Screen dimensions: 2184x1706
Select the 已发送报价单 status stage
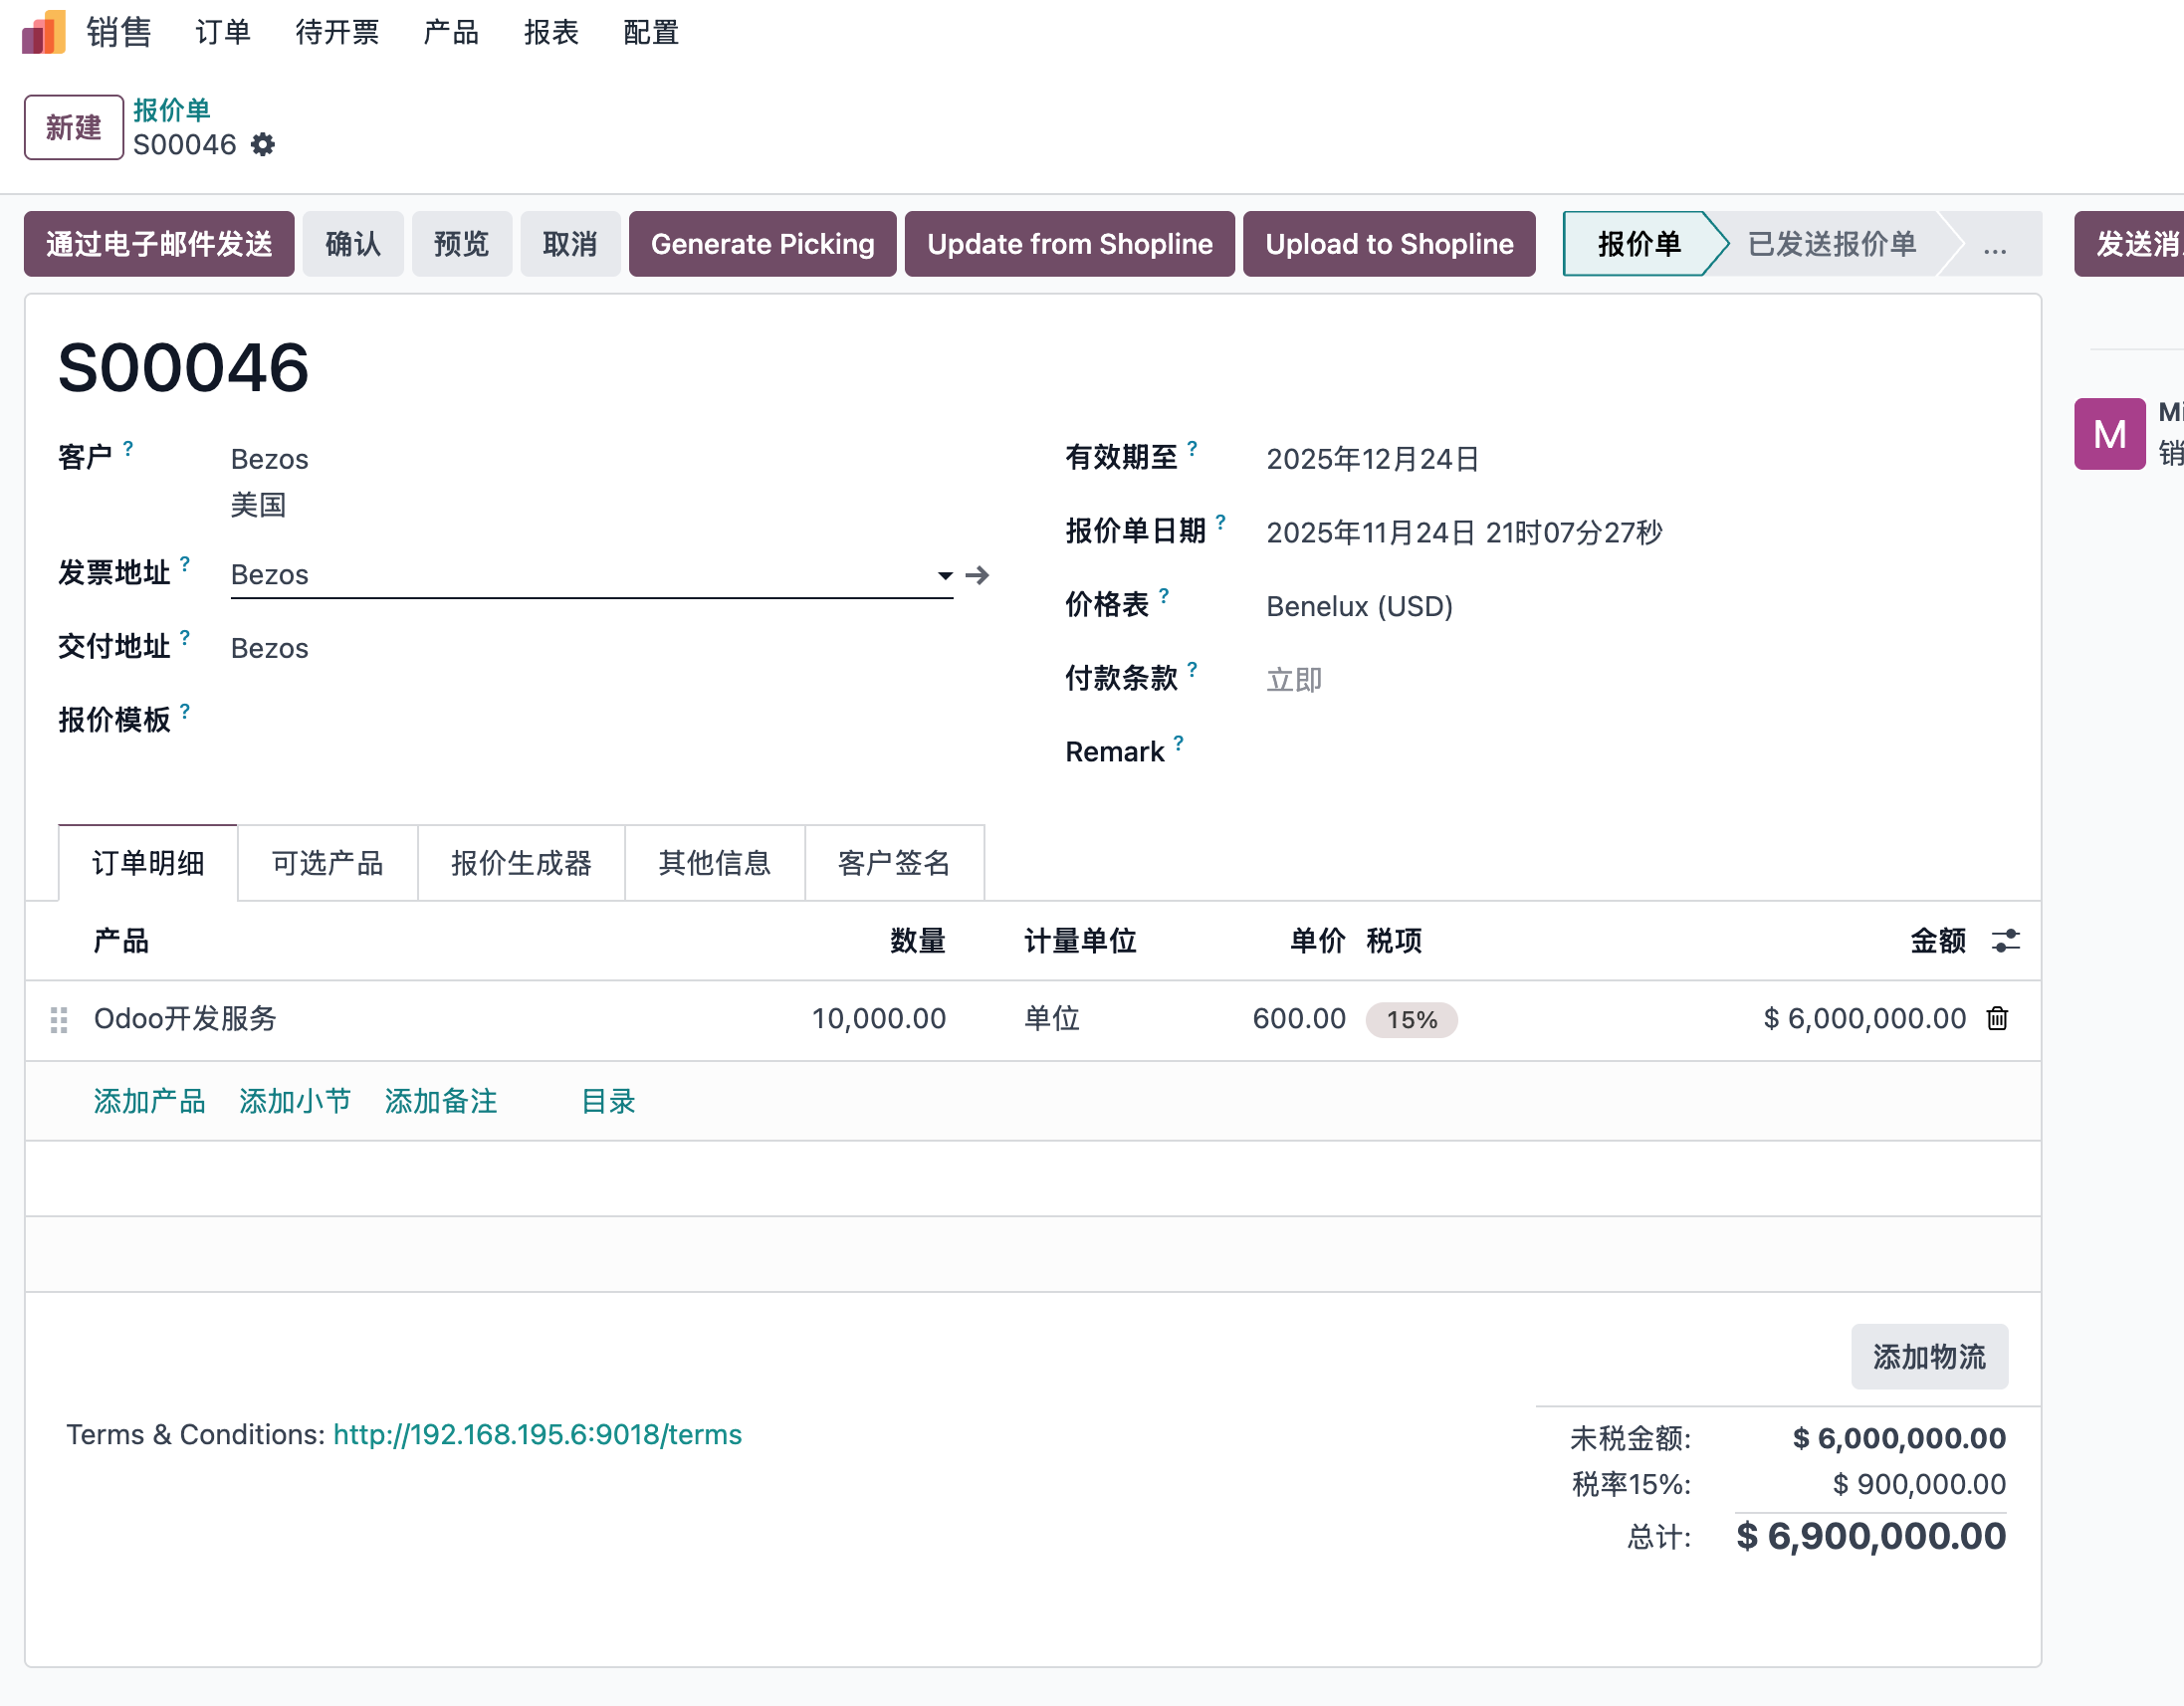click(1832, 244)
